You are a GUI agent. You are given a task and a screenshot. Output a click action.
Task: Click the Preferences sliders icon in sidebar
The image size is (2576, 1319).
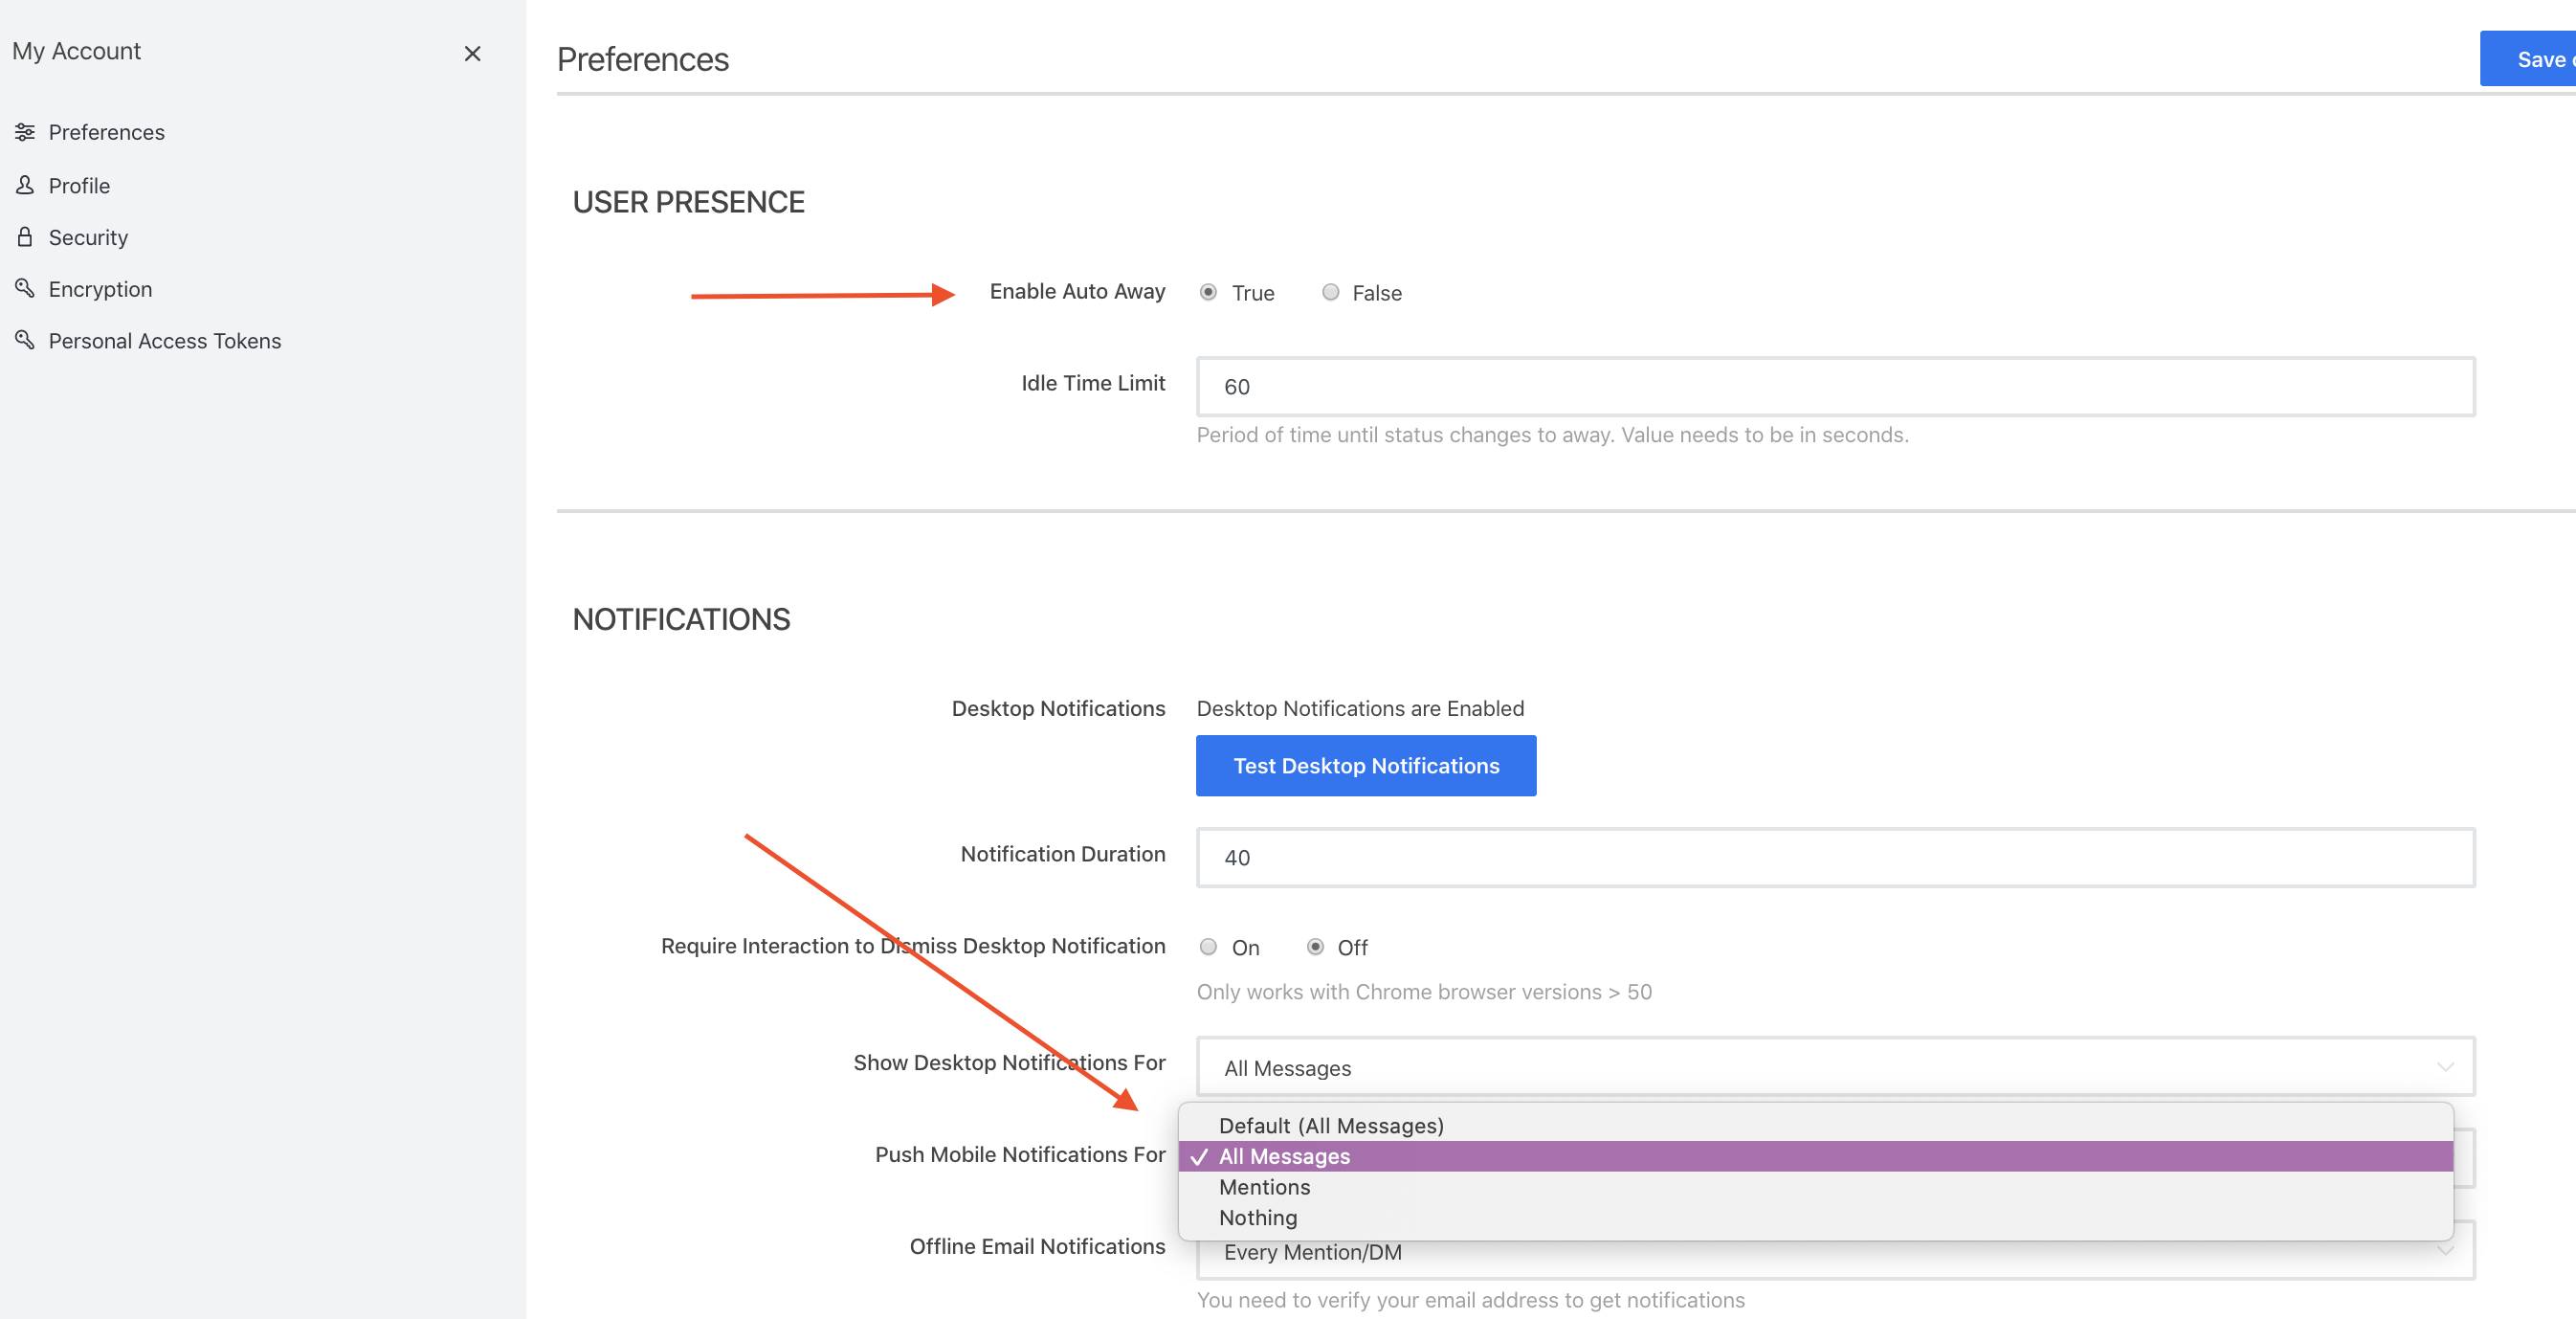point(25,132)
